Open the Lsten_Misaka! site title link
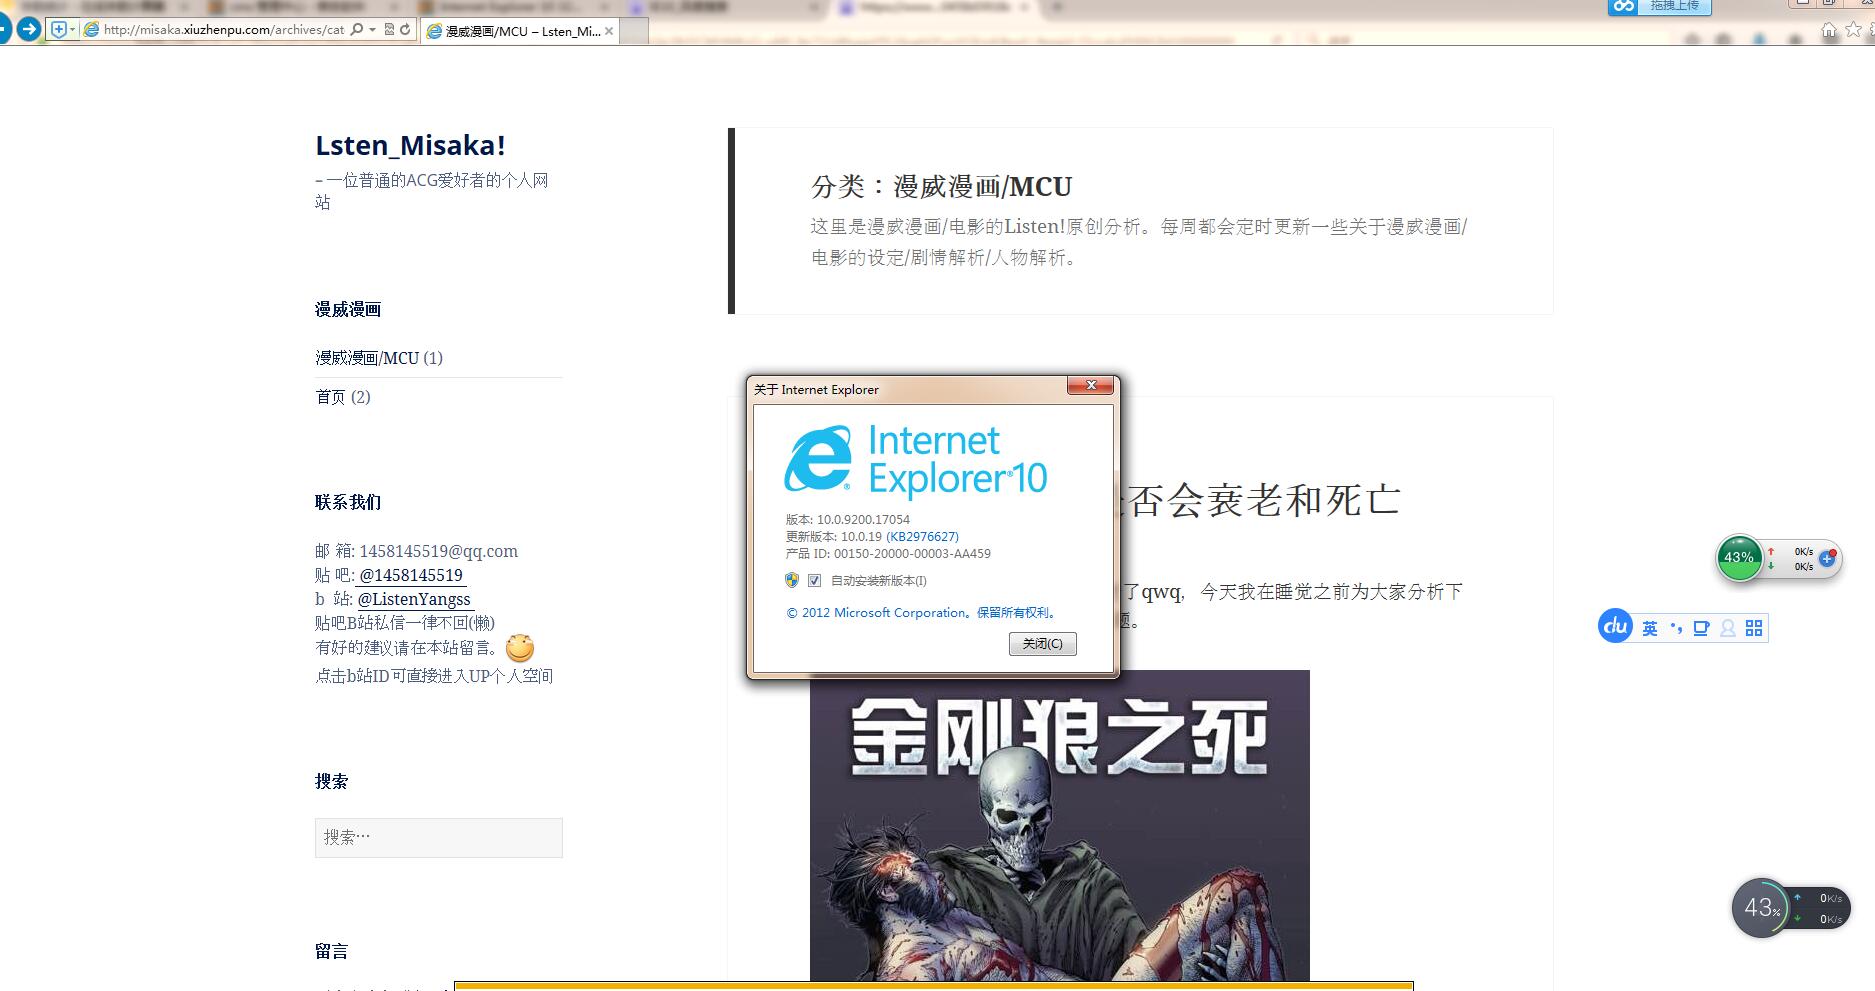The height and width of the screenshot is (991, 1875). click(x=410, y=145)
